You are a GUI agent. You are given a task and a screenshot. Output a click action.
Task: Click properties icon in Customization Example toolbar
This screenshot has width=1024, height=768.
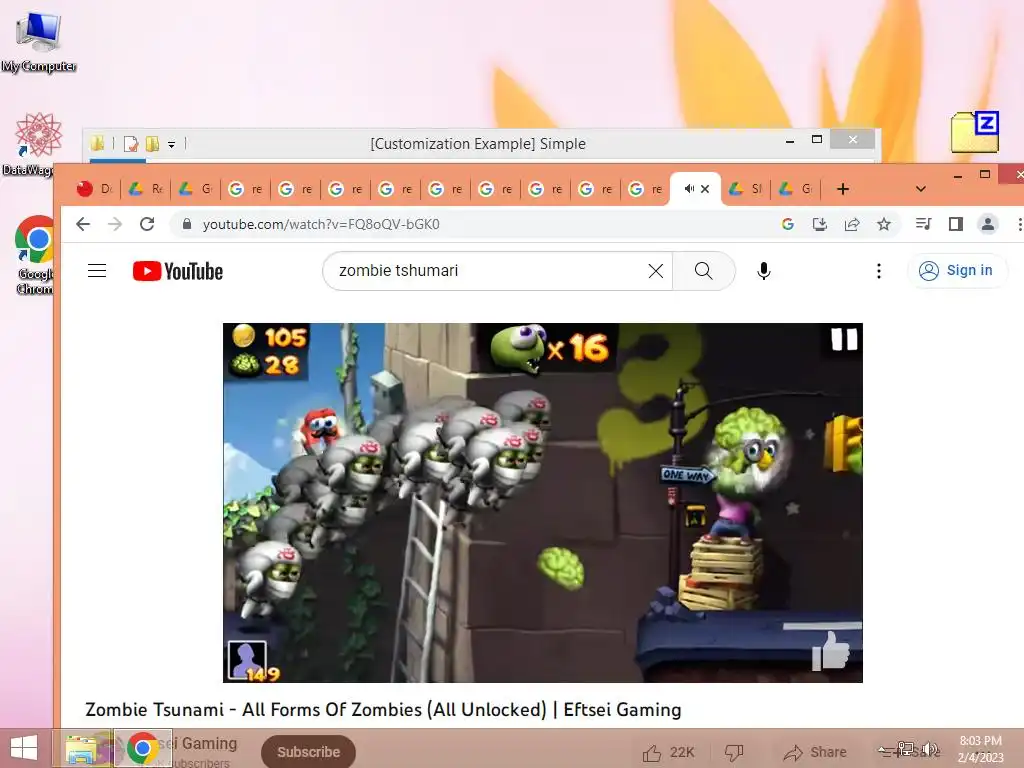pyautogui.click(x=131, y=143)
